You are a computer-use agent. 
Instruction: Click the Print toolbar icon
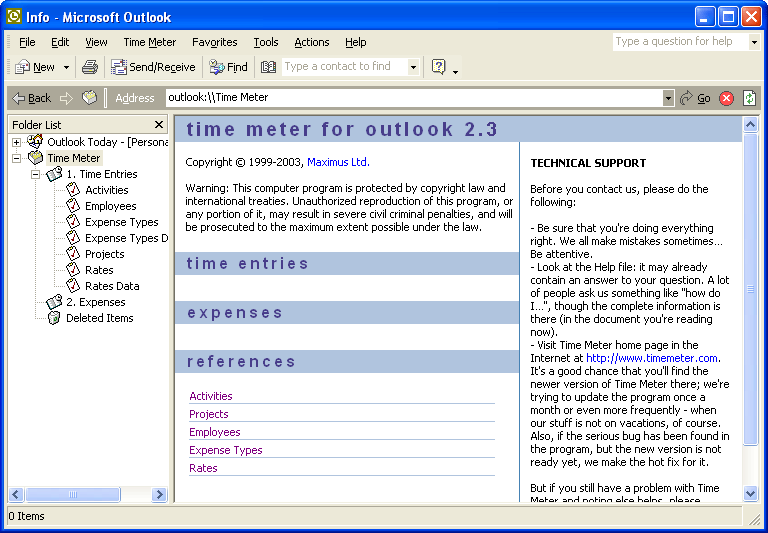click(x=90, y=67)
